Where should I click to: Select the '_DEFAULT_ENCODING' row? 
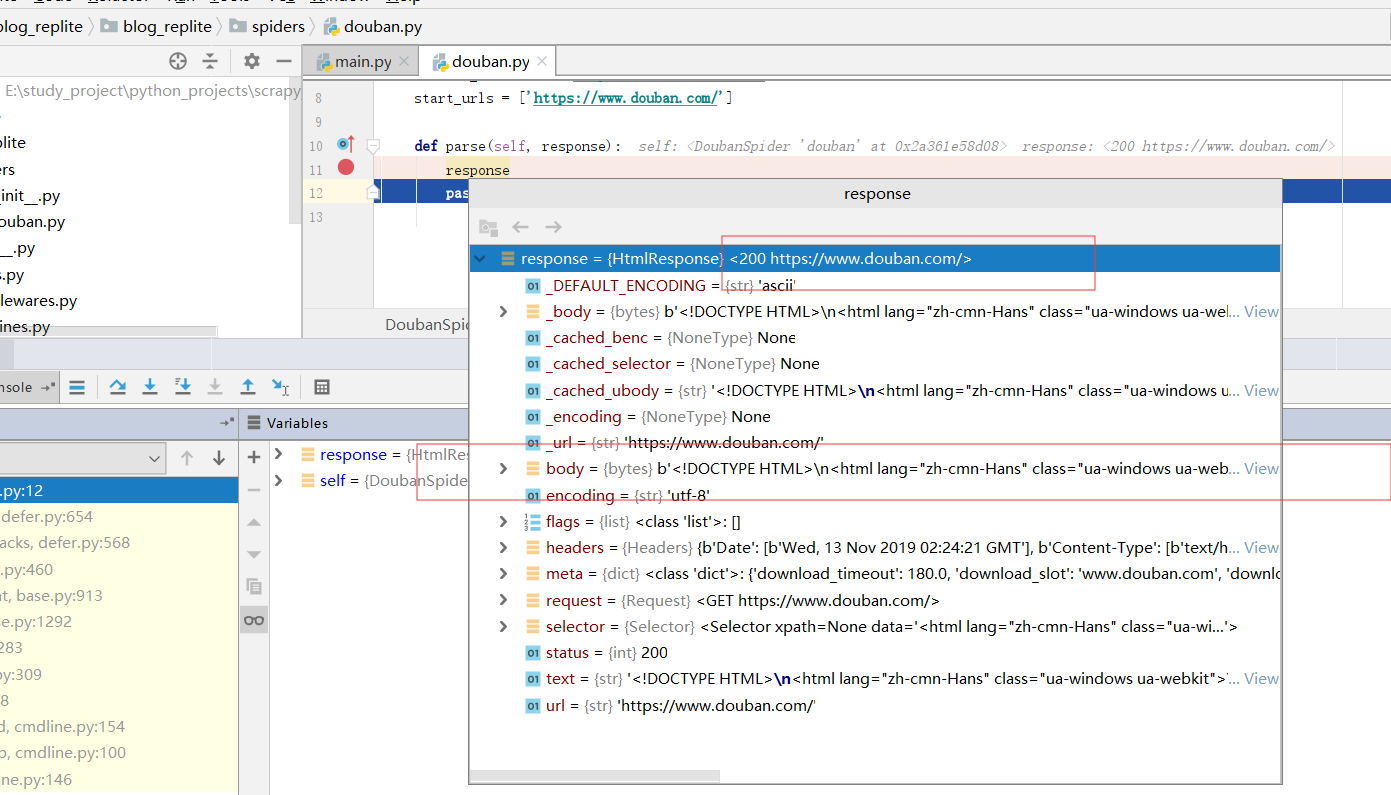(x=875, y=286)
